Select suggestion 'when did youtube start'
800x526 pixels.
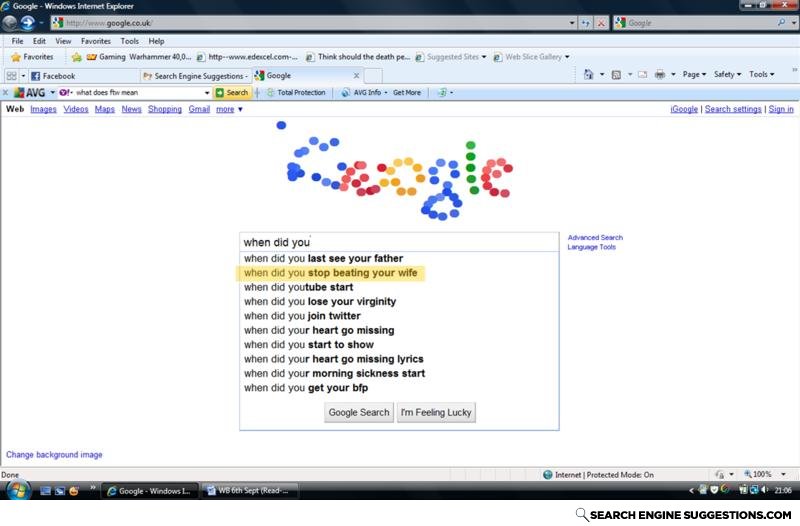pos(399,287)
